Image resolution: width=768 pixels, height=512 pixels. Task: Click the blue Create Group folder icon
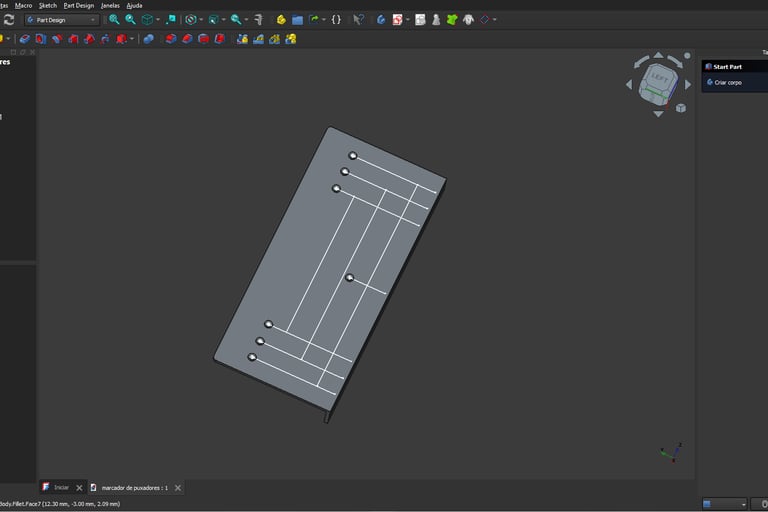click(x=297, y=19)
